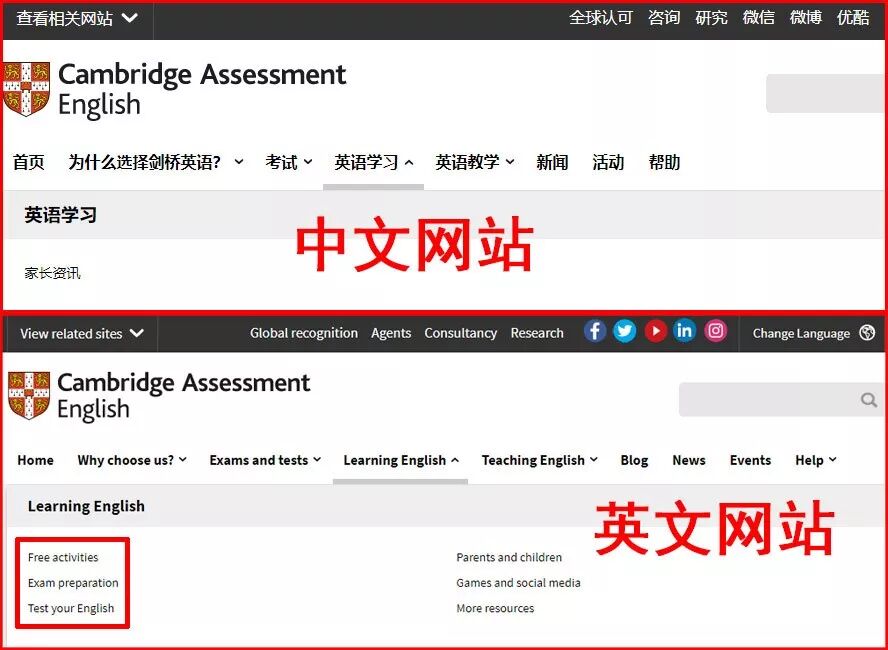Open the 英语教学 dropdown menu
Viewport: 888px width, 650px height.
coord(475,162)
